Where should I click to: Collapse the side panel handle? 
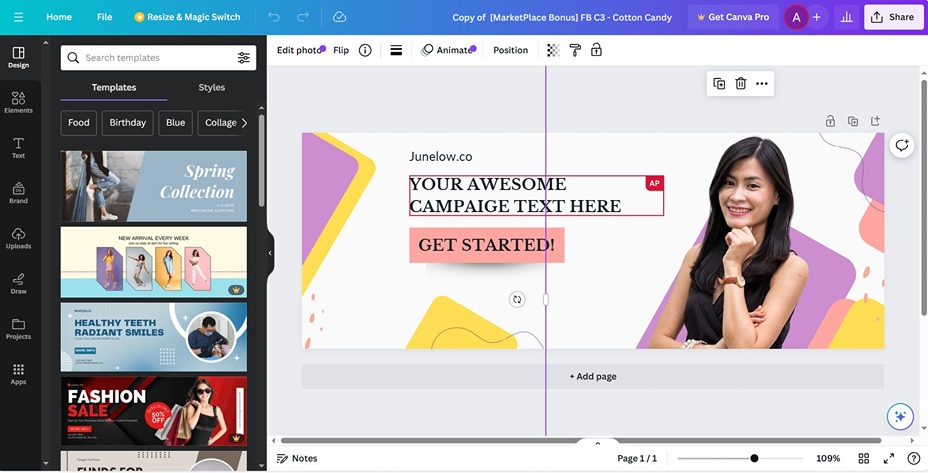click(x=270, y=253)
